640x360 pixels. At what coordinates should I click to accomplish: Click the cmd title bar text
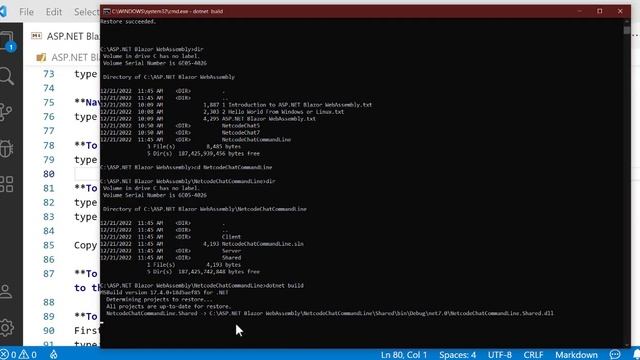coord(167,11)
